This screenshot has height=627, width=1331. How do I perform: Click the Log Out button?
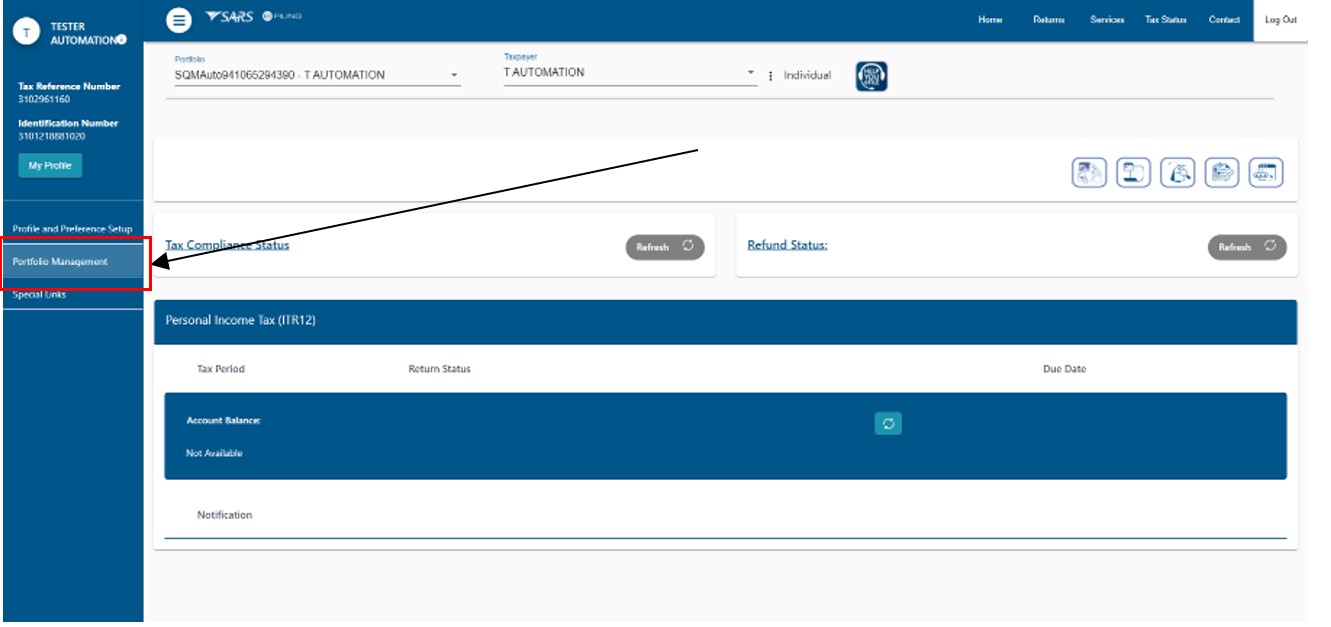pyautogui.click(x=1280, y=20)
